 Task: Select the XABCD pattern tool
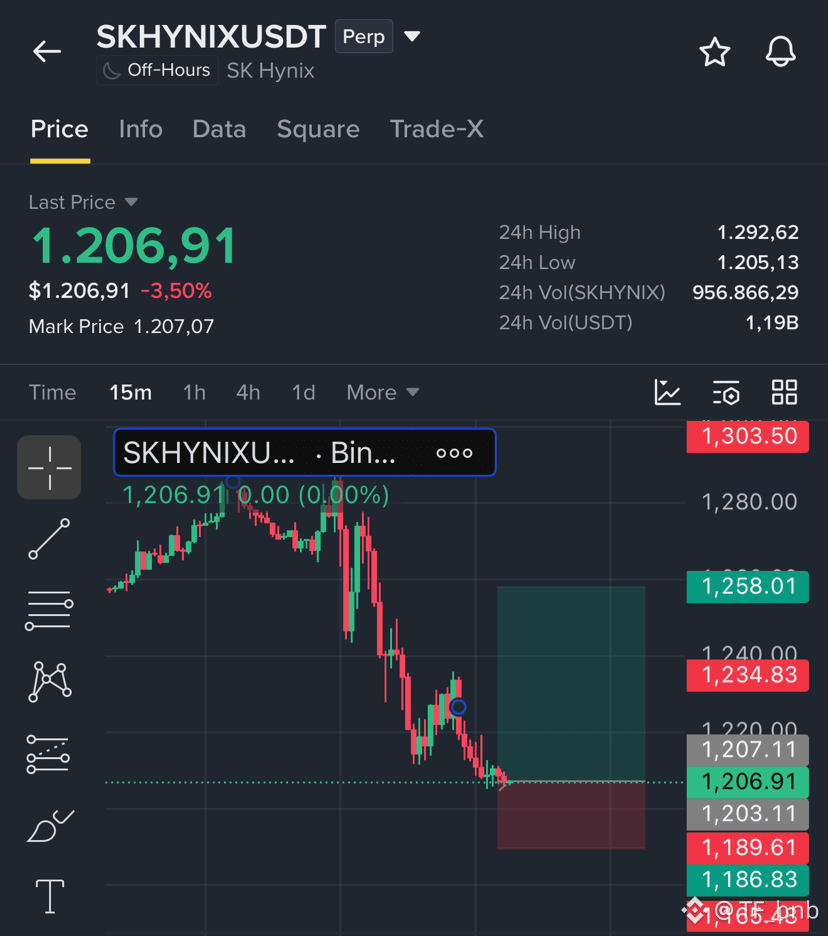point(50,682)
